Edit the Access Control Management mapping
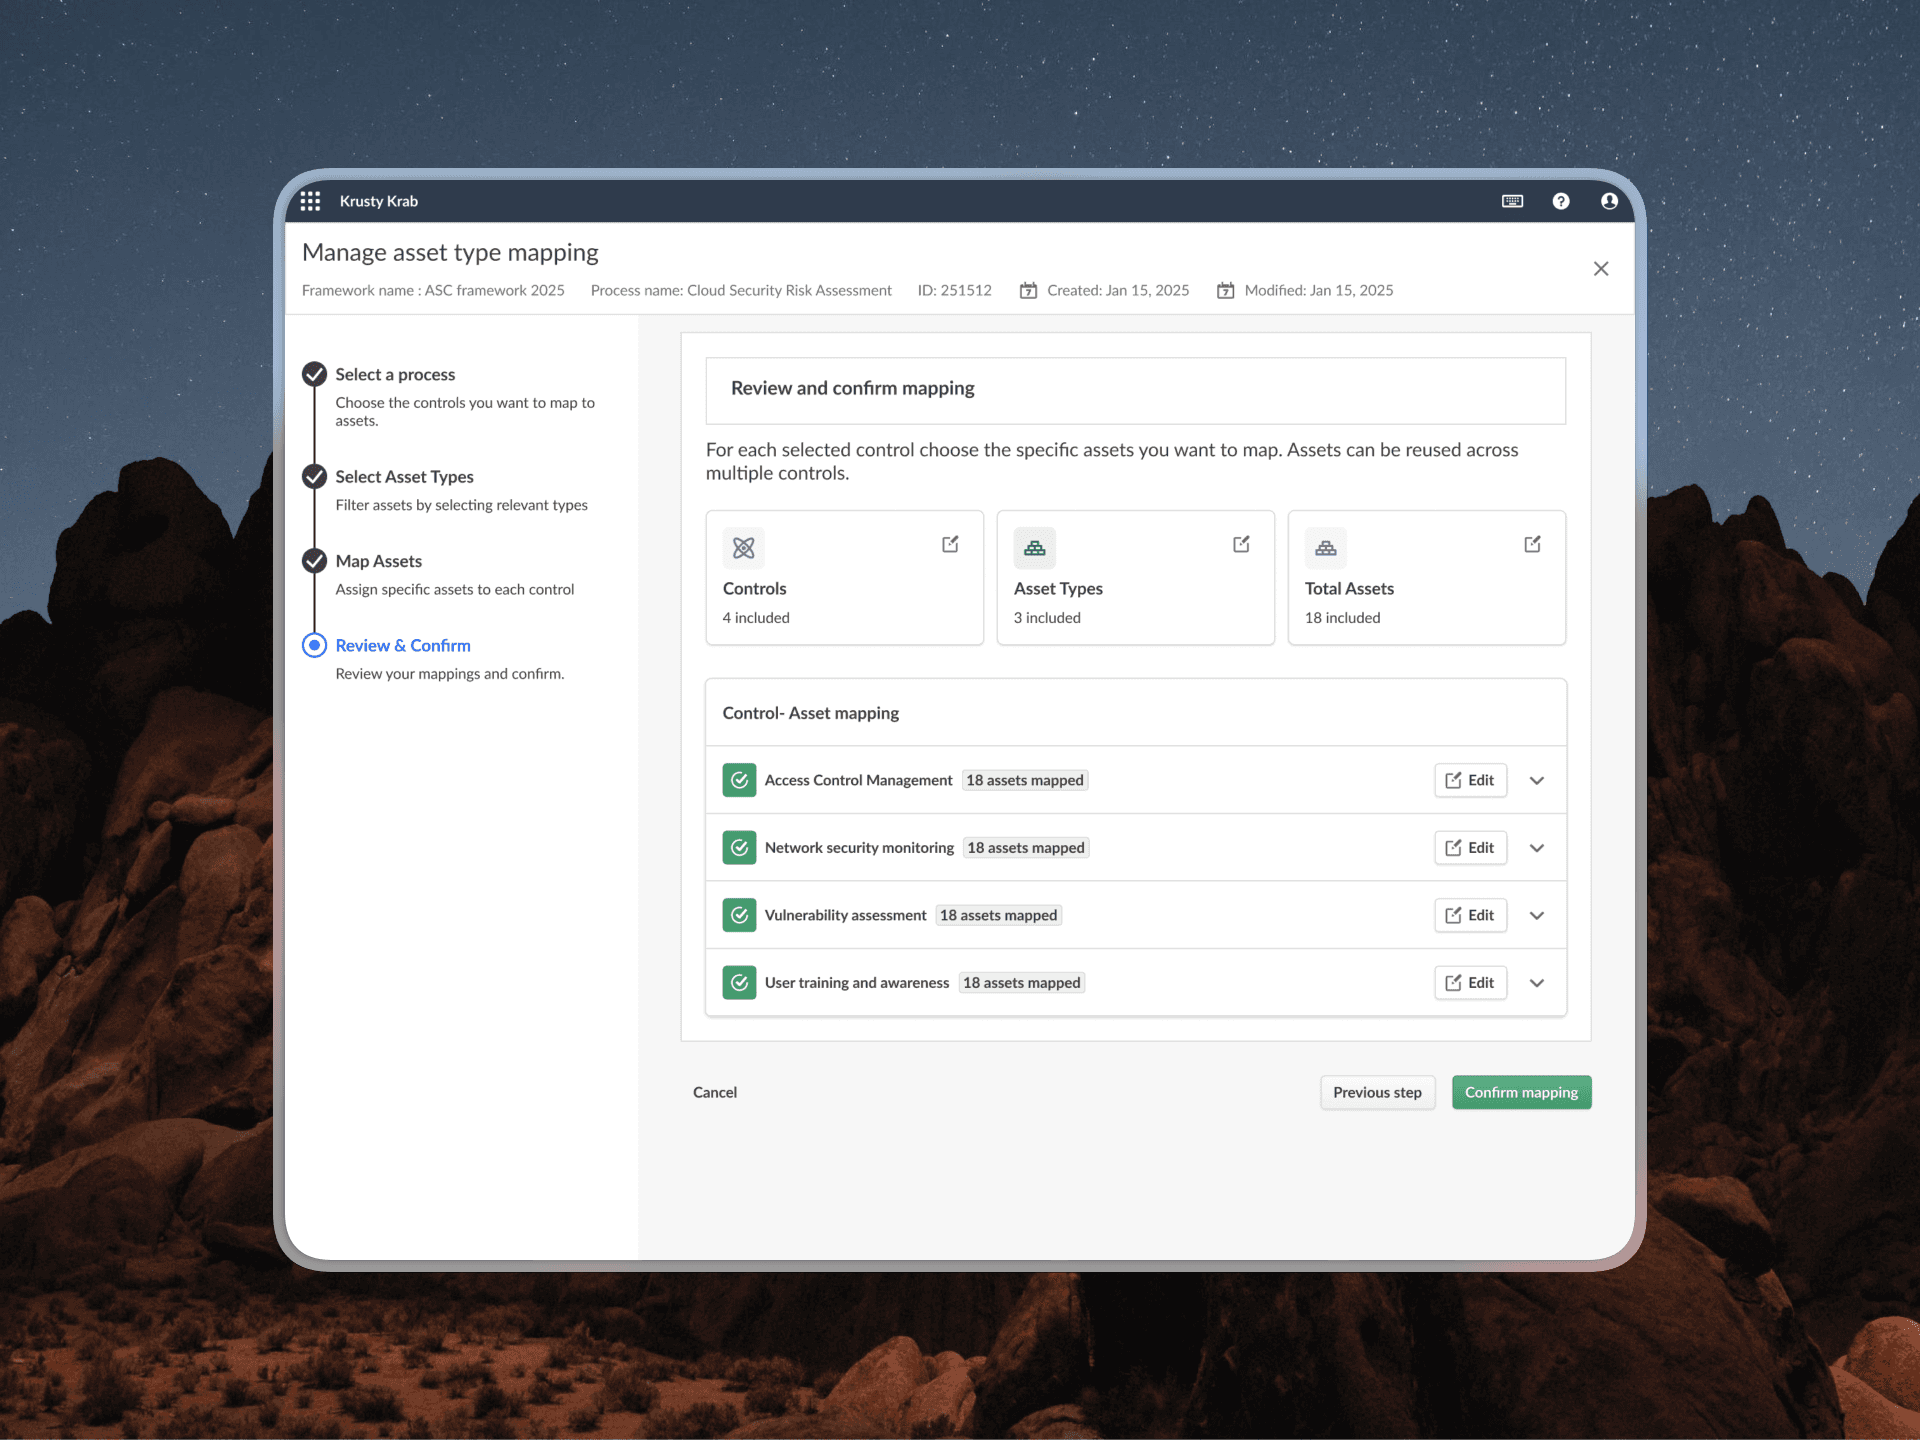The image size is (1920, 1440). tap(1470, 780)
